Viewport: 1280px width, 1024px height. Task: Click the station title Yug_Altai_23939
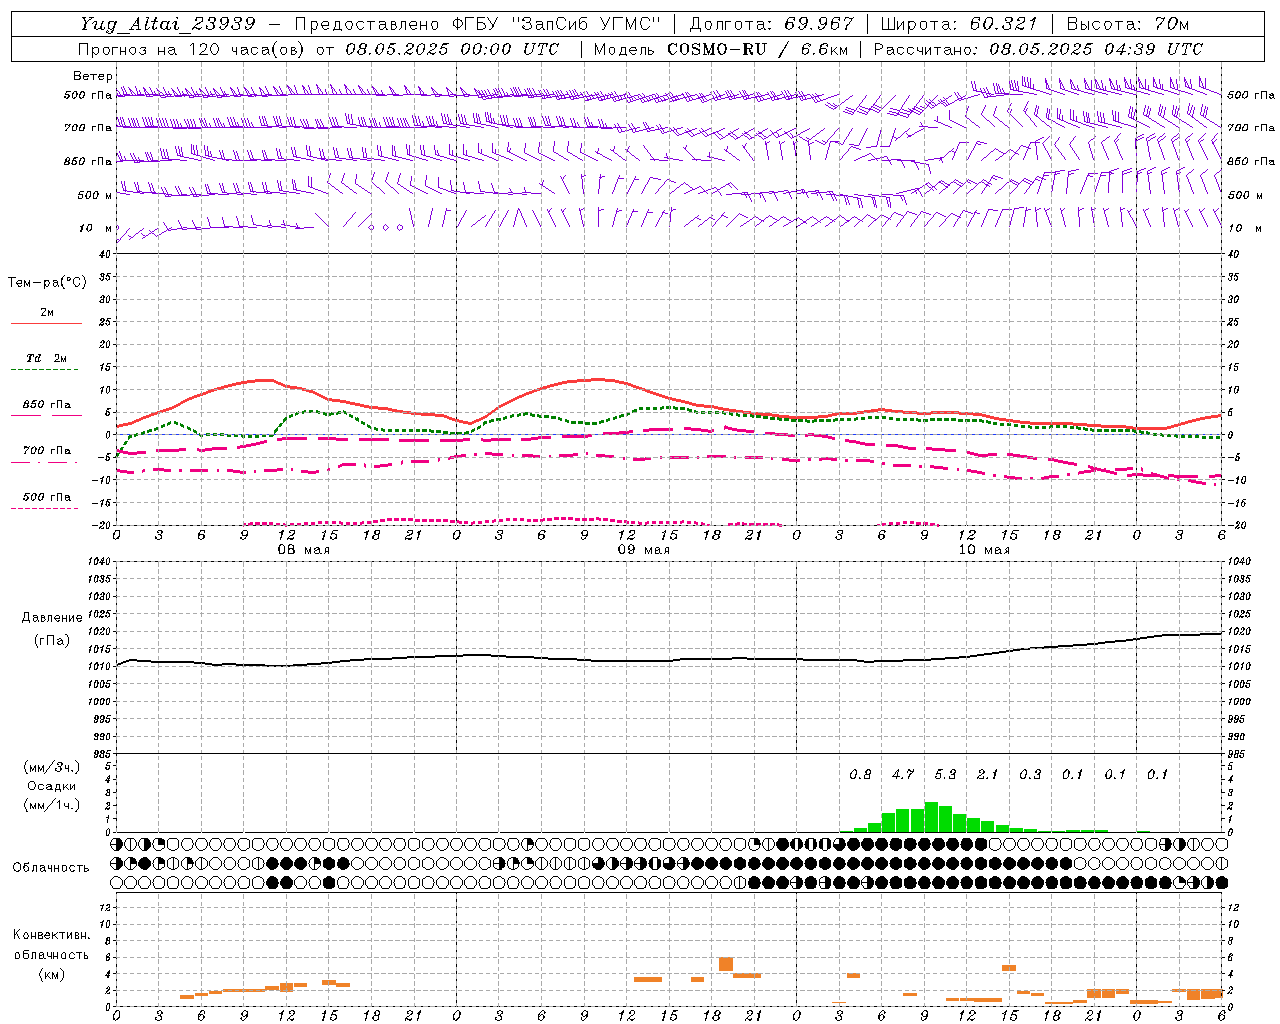[x=168, y=24]
